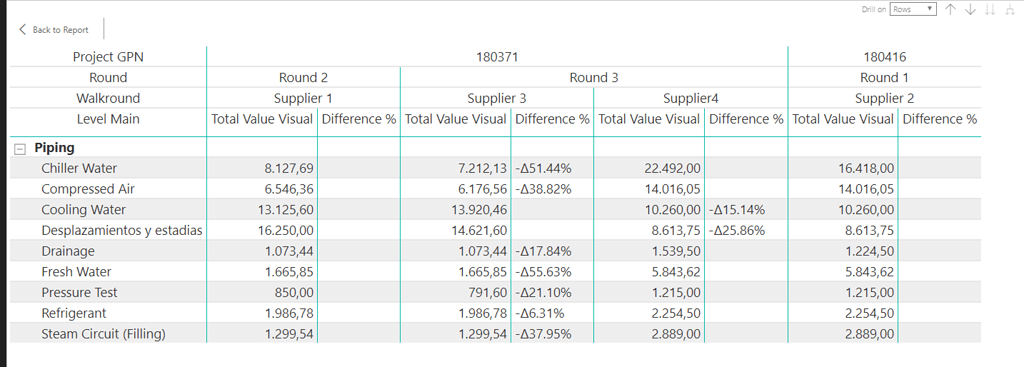Screen dimensions: 1024x367
Task: Open the Drill on Rows dropdown
Action: pyautogui.click(x=913, y=9)
